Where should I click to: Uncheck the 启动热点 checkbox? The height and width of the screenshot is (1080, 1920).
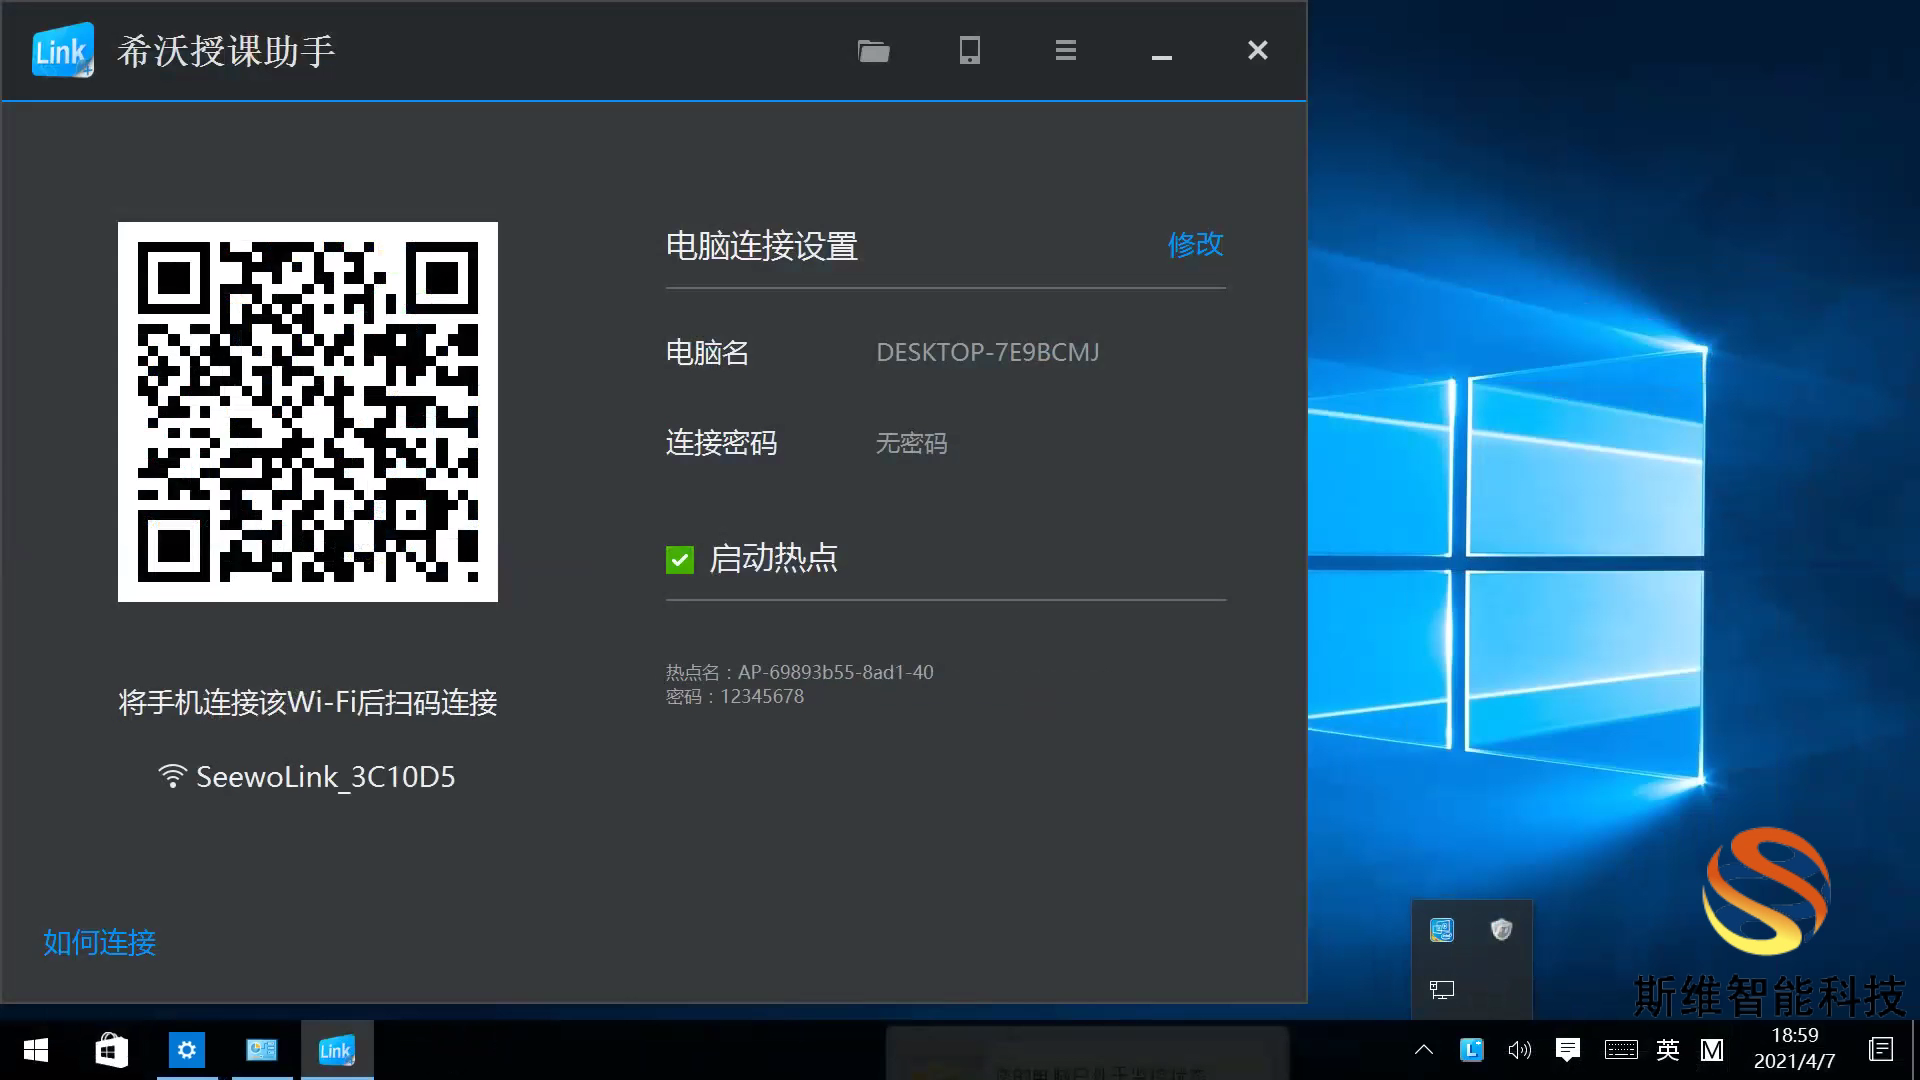[680, 560]
